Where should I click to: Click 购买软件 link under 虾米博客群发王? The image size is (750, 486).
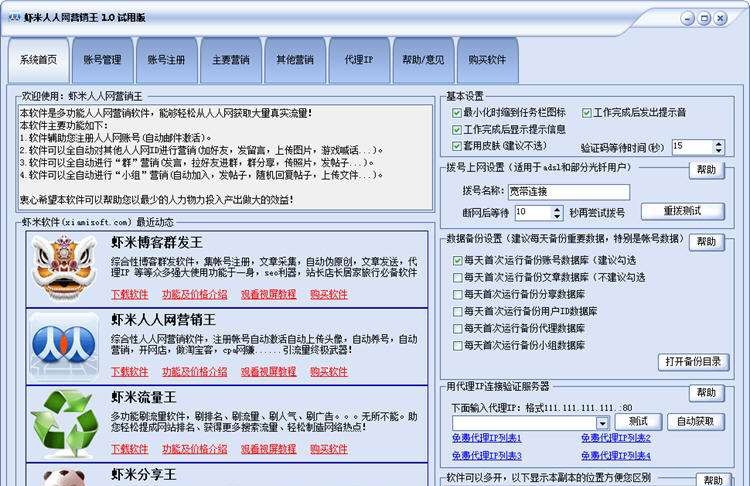[x=329, y=295]
